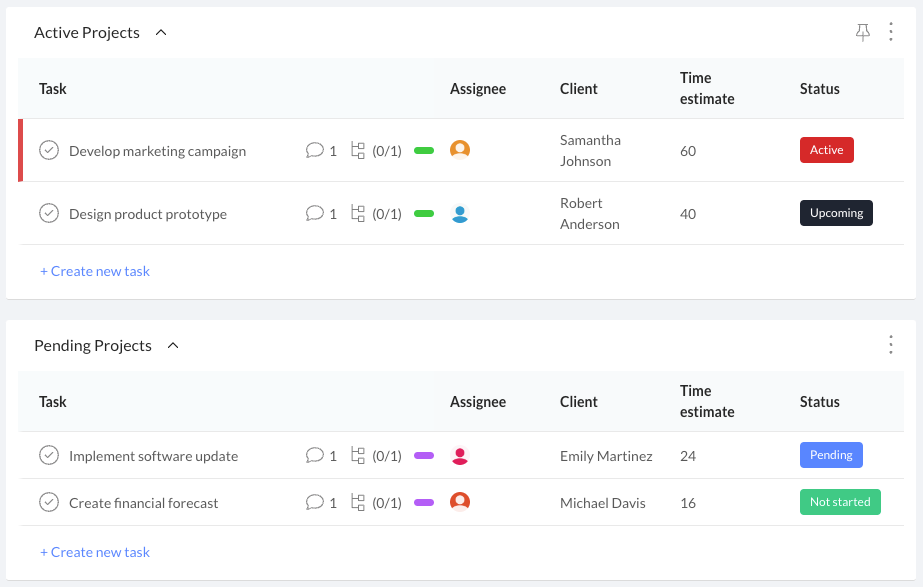This screenshot has width=923, height=587.
Task: Mark Design product prototype as complete
Action: click(x=49, y=214)
